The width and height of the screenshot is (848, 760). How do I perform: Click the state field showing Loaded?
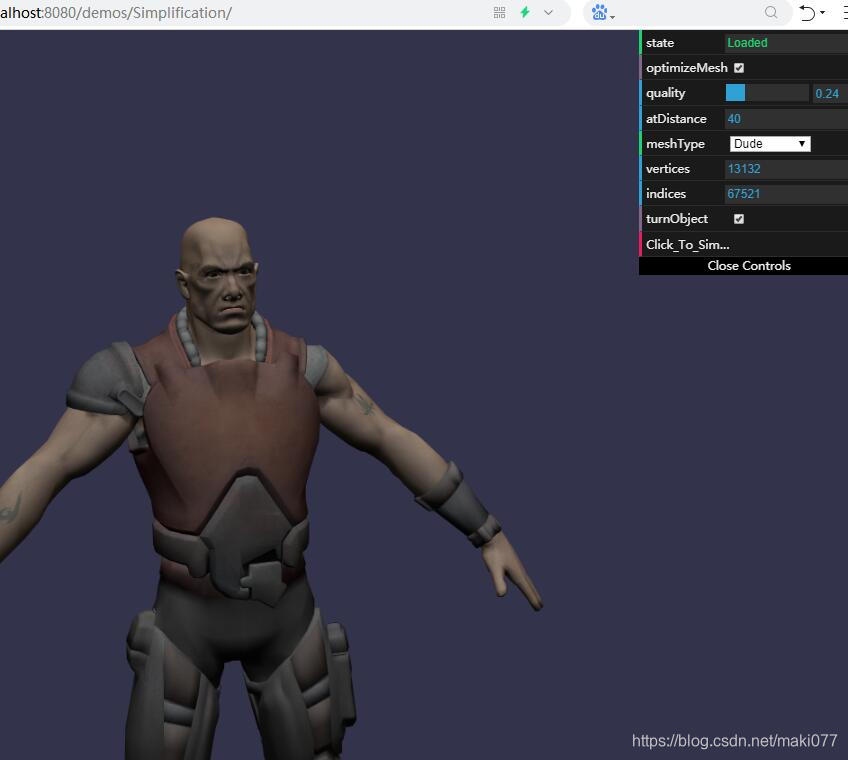tap(786, 43)
